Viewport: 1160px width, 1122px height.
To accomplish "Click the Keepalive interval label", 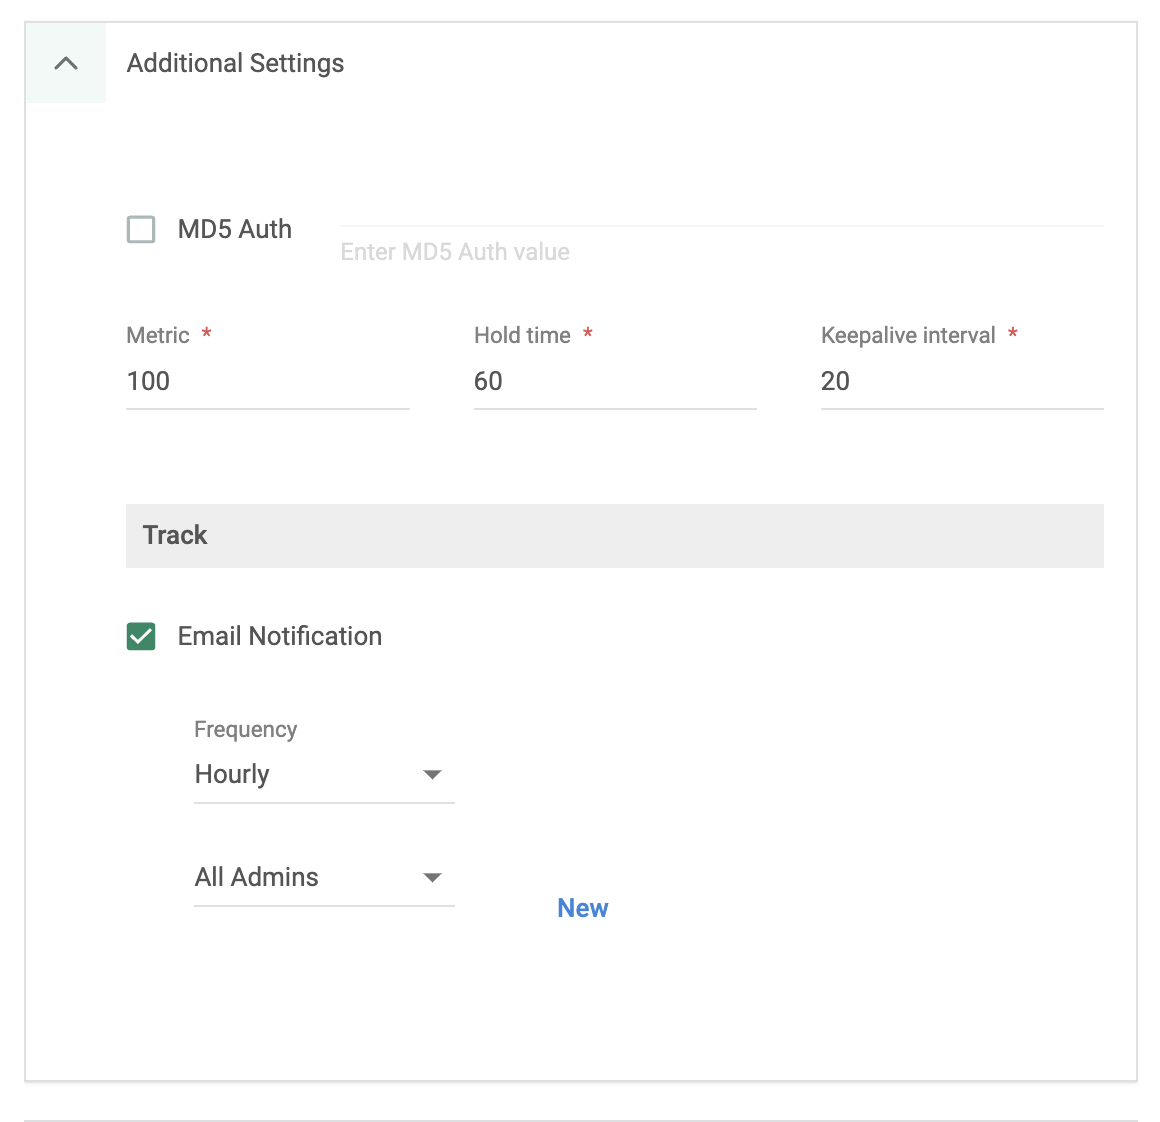I will click(908, 335).
